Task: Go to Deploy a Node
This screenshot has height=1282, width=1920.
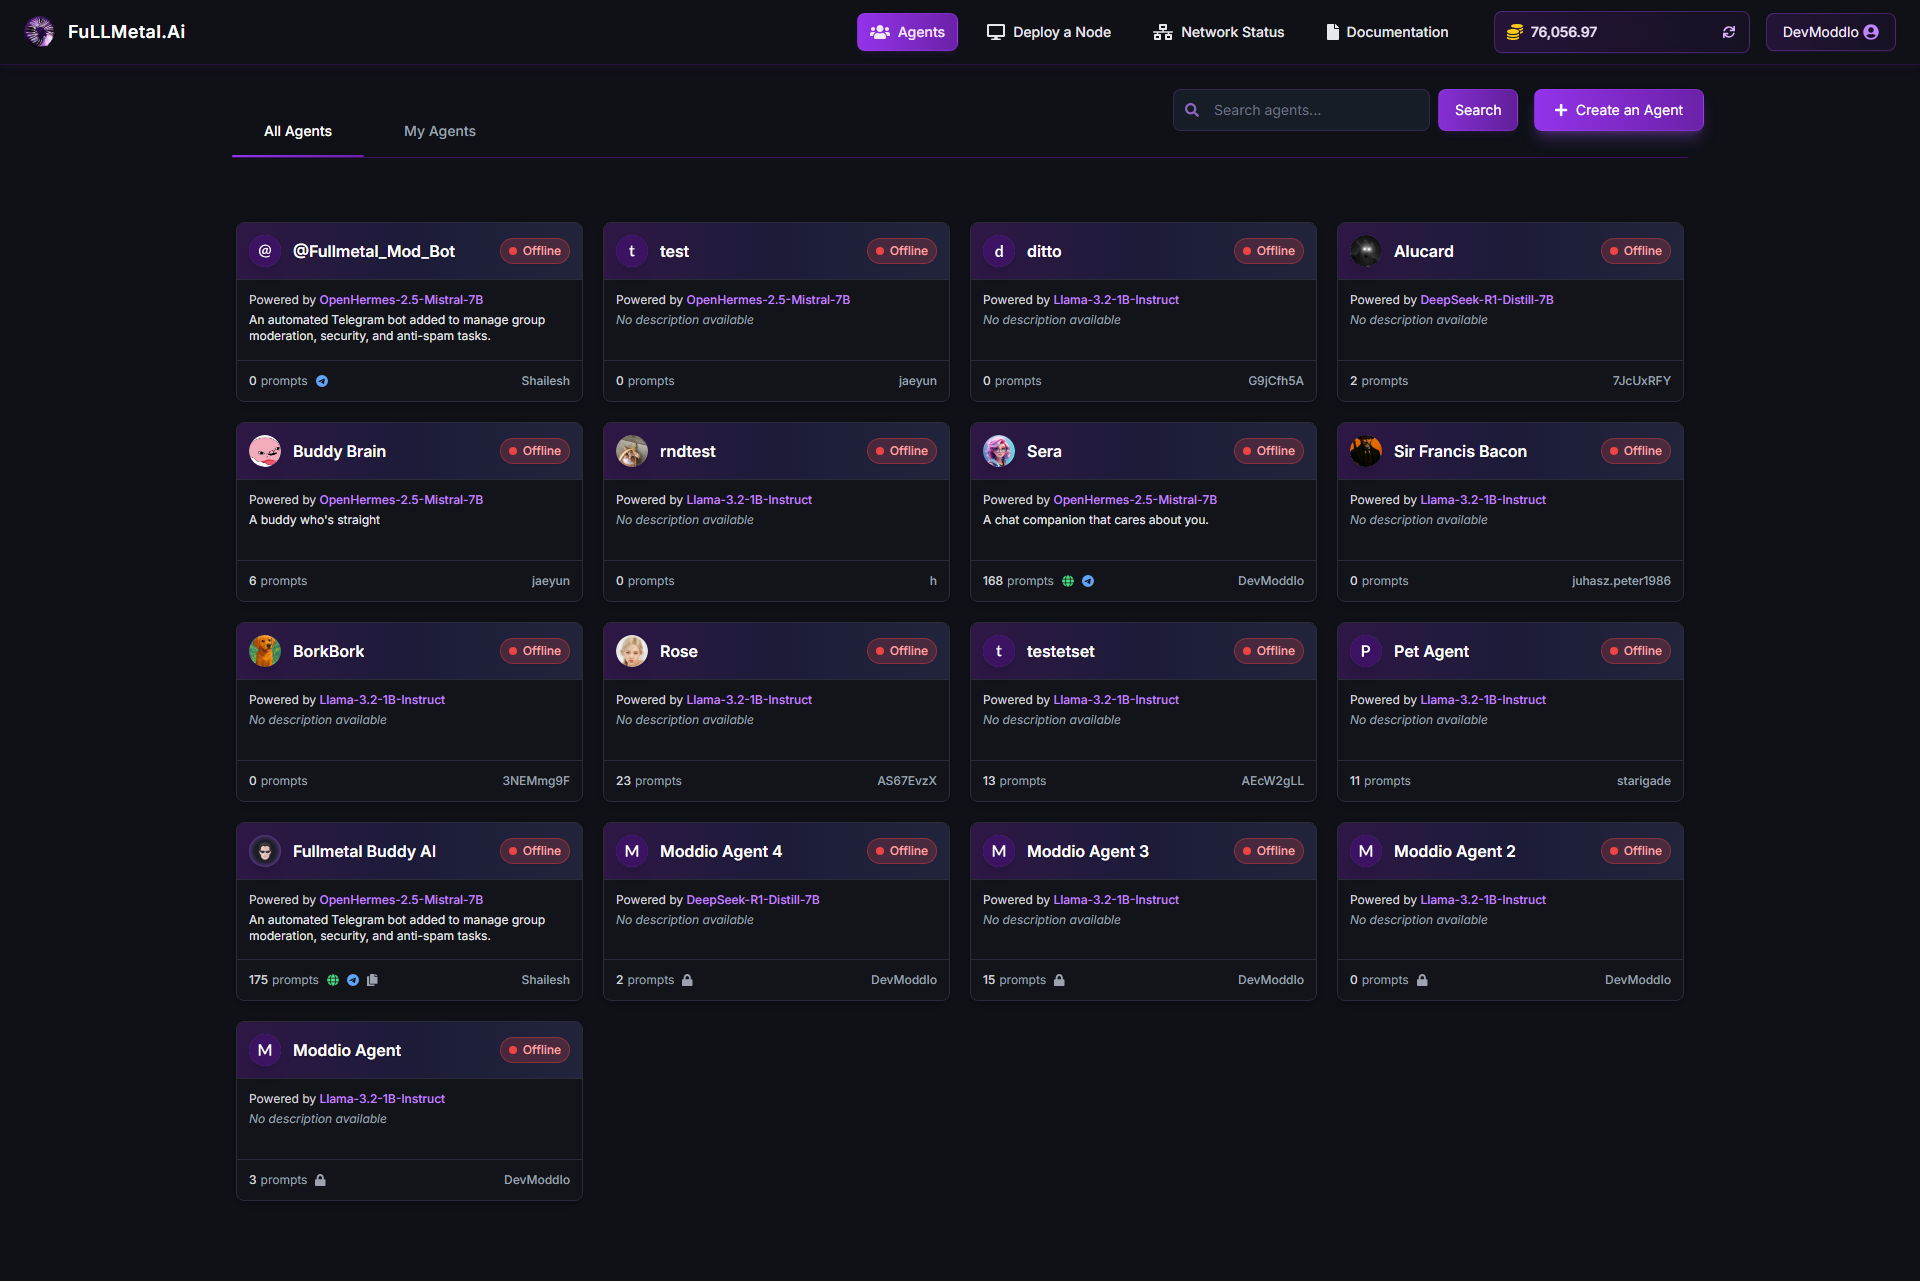Action: tap(1048, 32)
